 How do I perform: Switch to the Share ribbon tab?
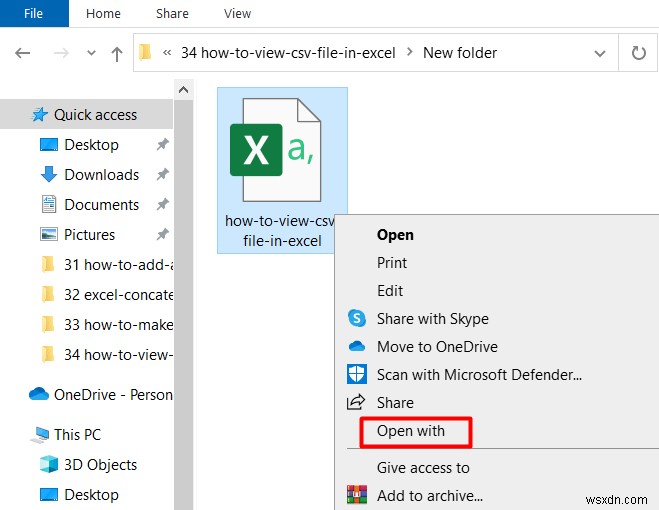[172, 13]
